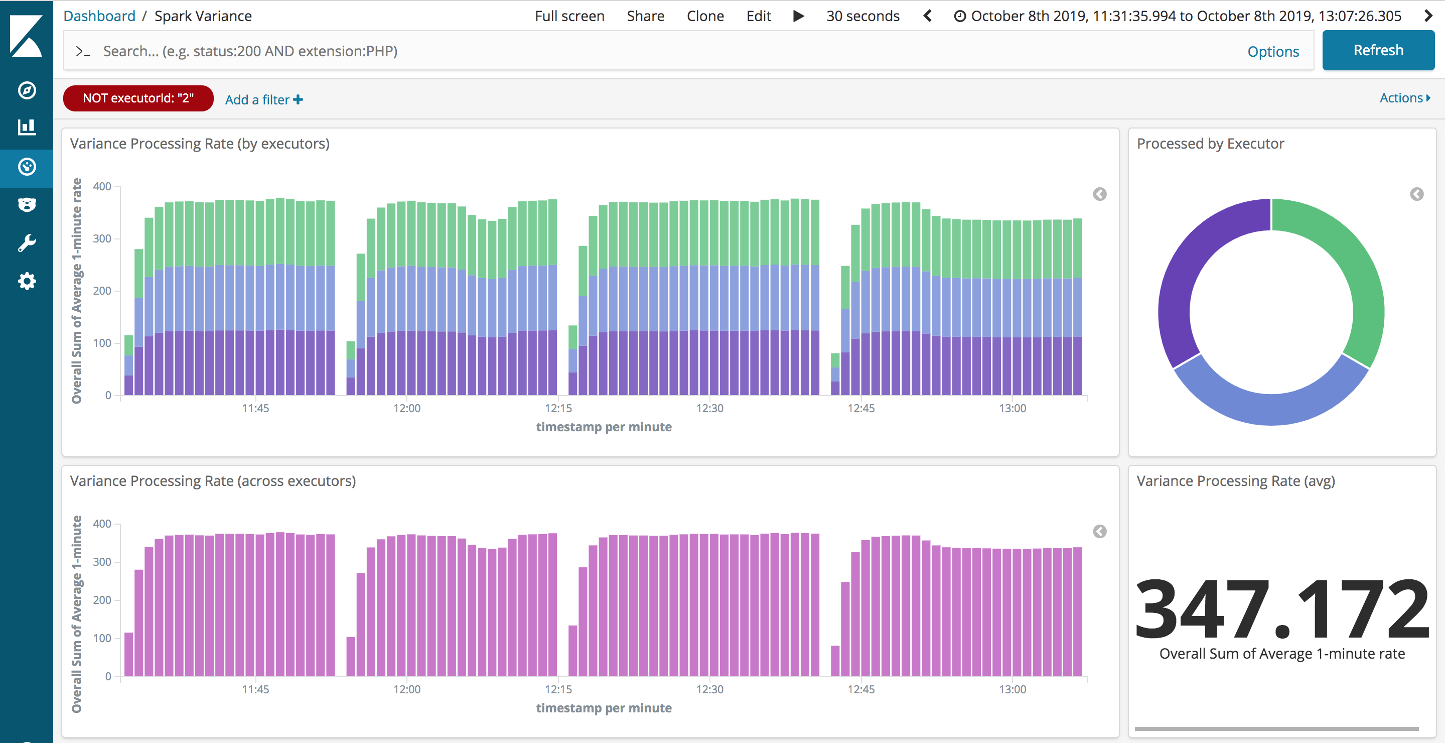
Task: Open Dev Tools wrench icon
Action: (27, 243)
